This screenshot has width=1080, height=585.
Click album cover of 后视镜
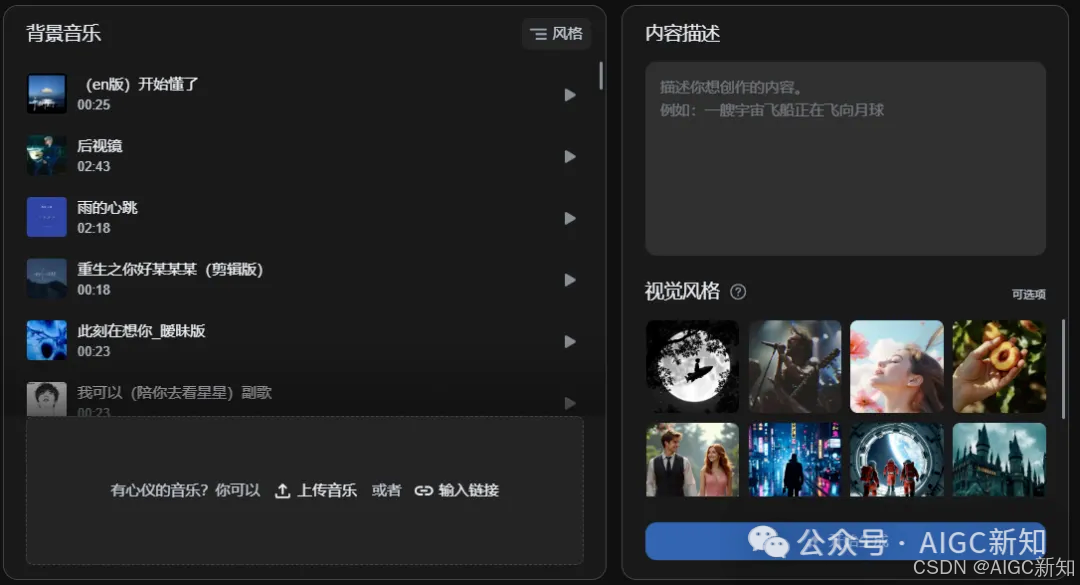[x=47, y=155]
